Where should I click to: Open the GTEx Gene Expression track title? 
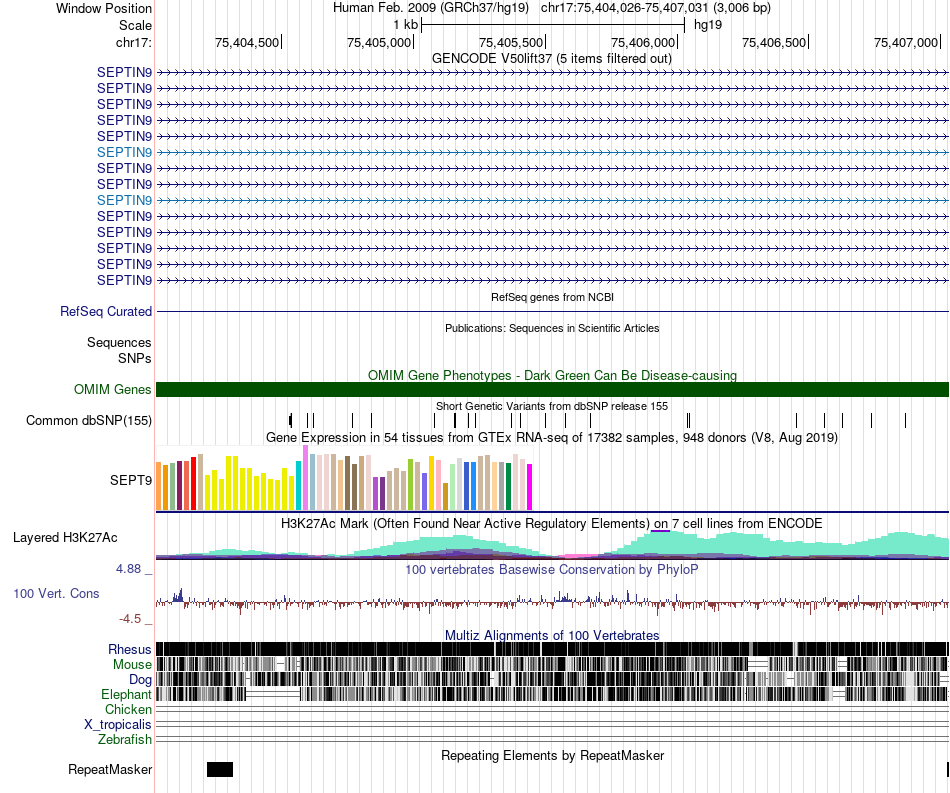click(x=552, y=437)
